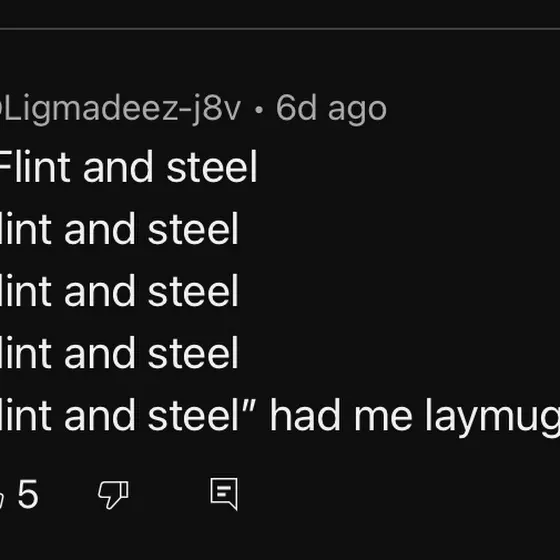This screenshot has width=560, height=560.
Task: Click the third lint and steel line
Action: coord(119,291)
